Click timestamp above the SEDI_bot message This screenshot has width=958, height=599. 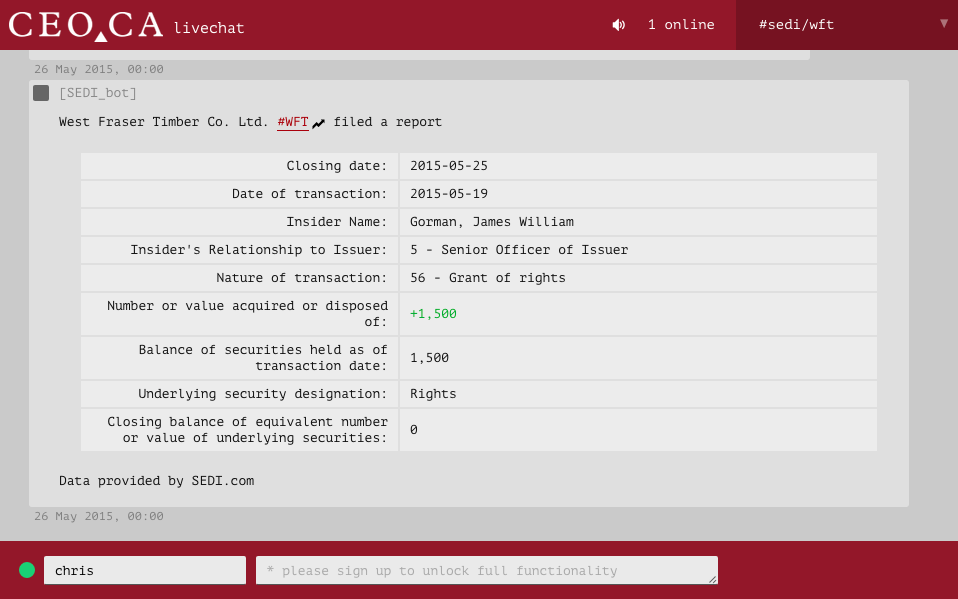(99, 70)
